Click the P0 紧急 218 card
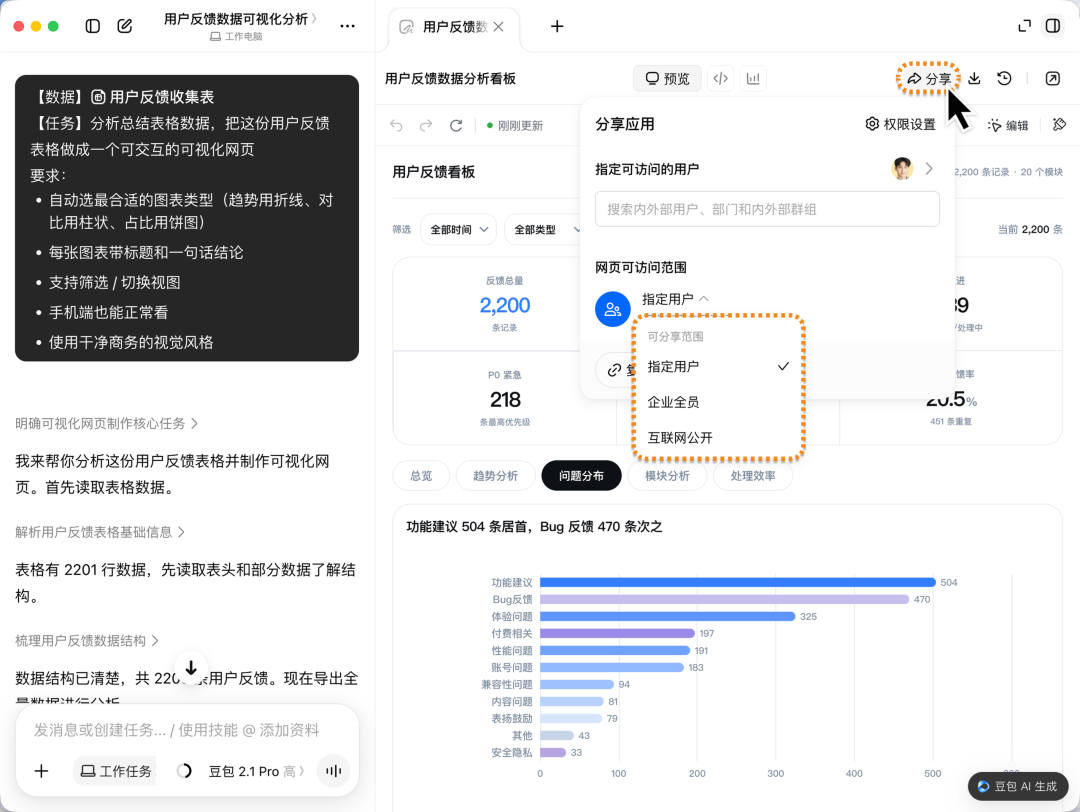This screenshot has width=1080, height=812. (x=504, y=398)
